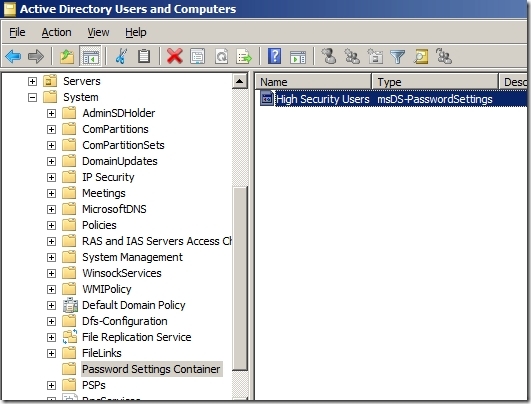This screenshot has width=531, height=404.
Task: Expand the PSPs node
Action: (x=51, y=385)
